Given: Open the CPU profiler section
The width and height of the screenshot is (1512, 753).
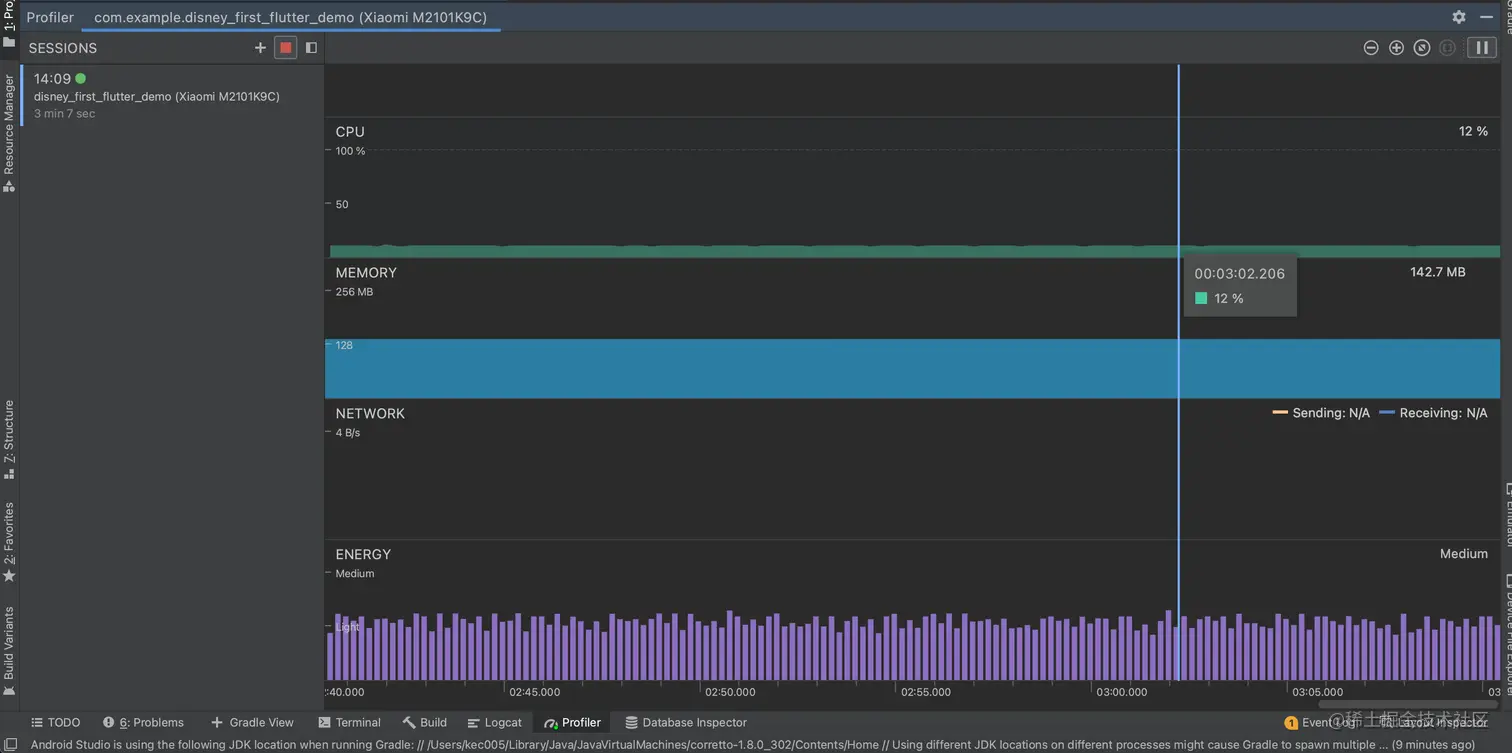Looking at the screenshot, I should click(x=350, y=132).
